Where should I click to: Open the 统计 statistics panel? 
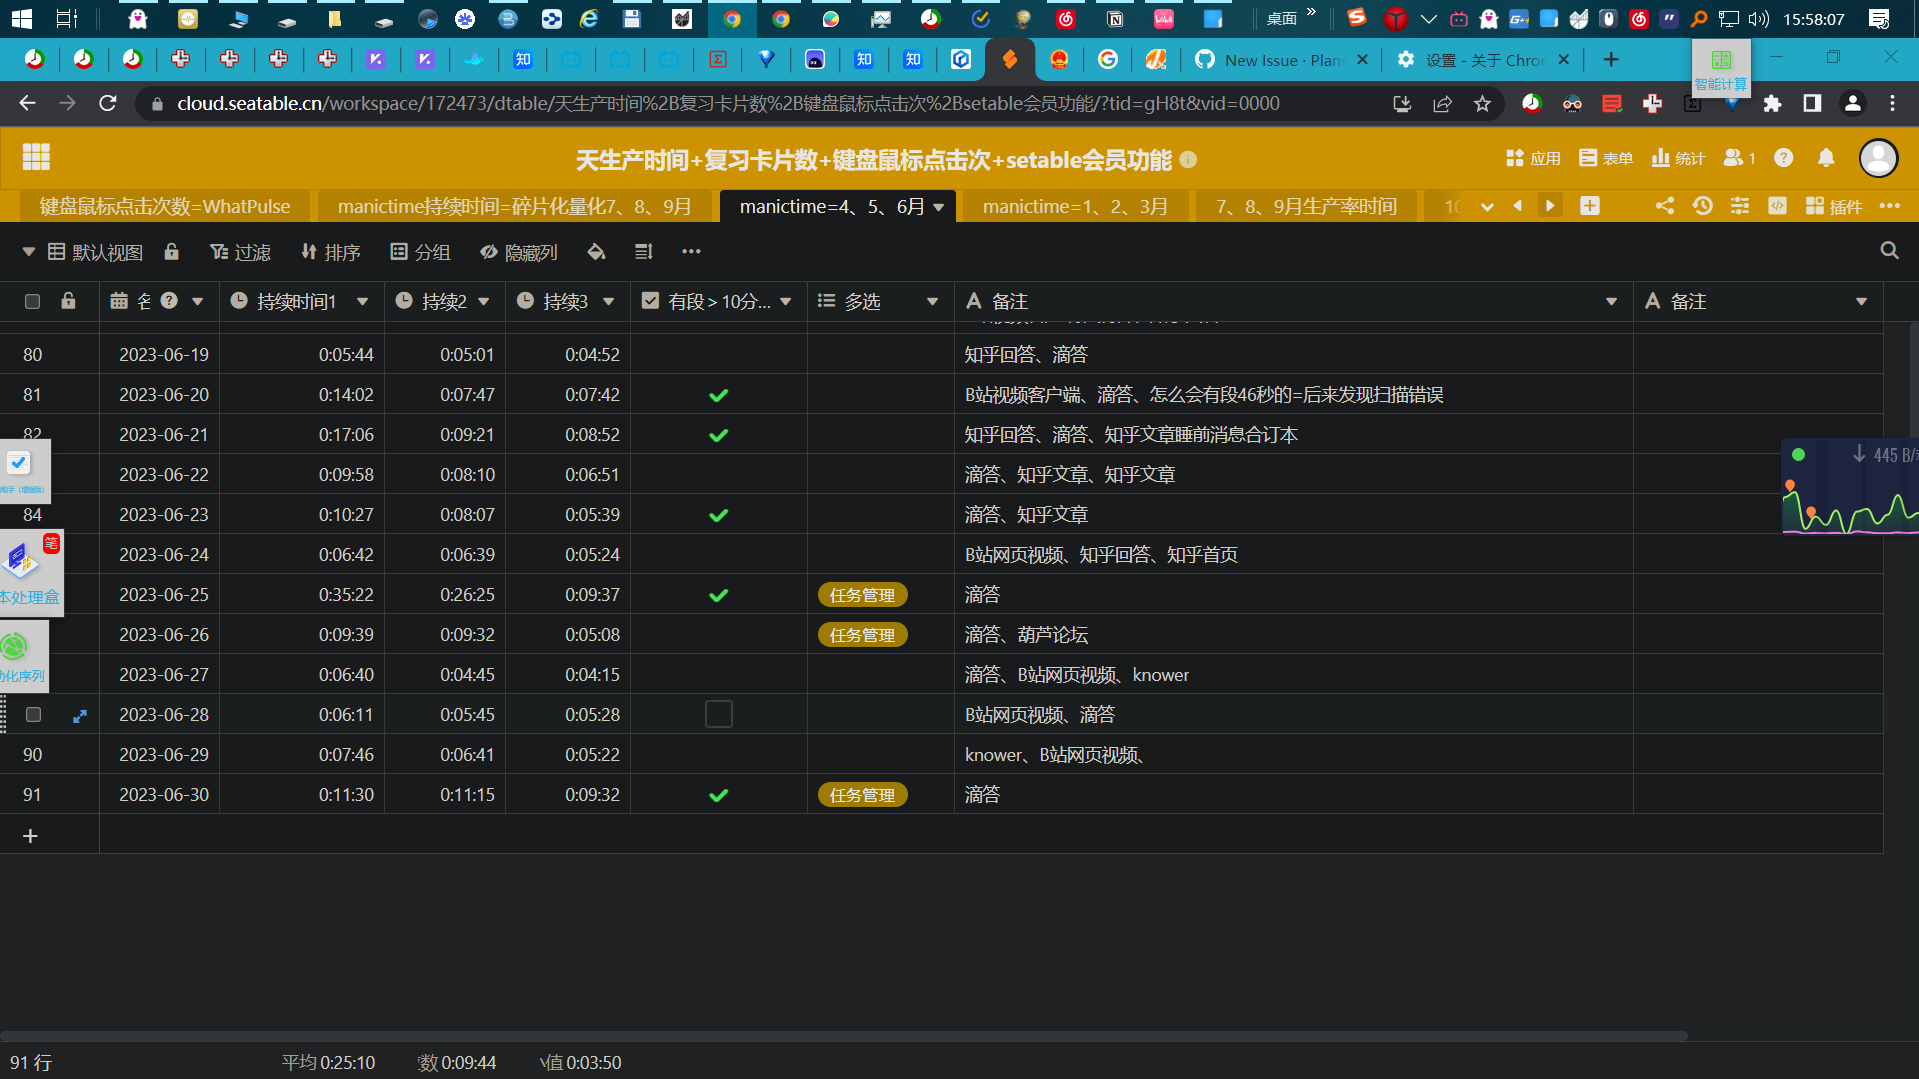[x=1677, y=158]
